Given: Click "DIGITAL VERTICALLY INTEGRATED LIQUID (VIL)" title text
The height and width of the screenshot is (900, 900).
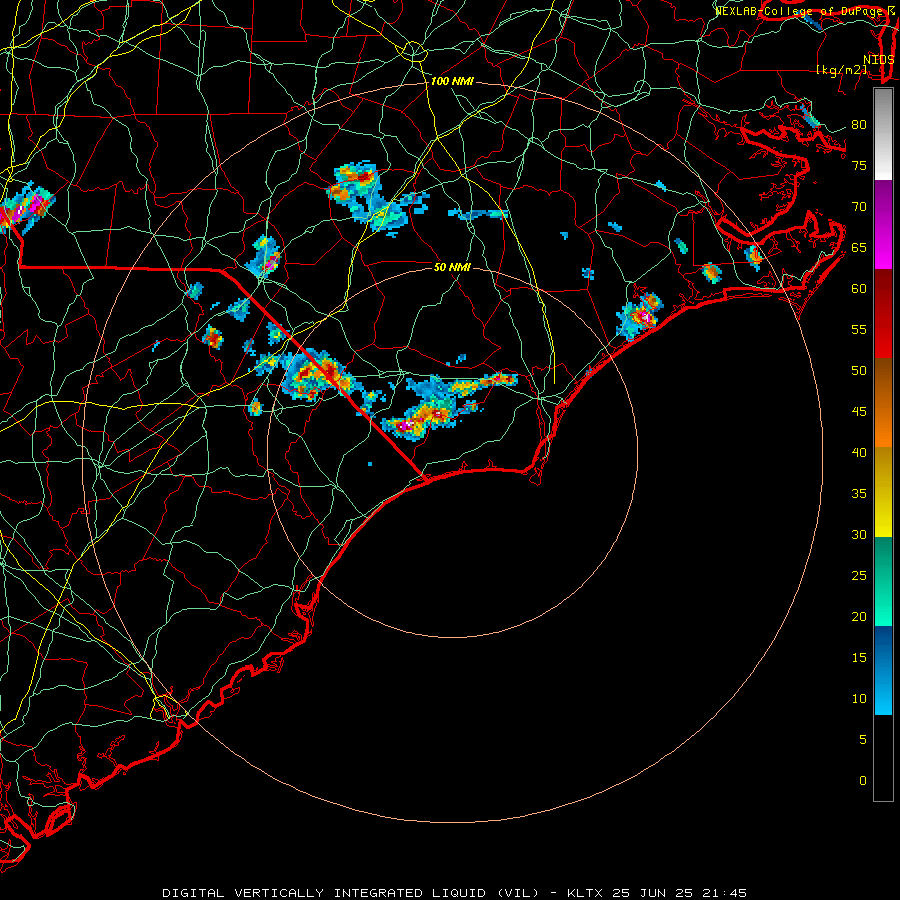Looking at the screenshot, I should click(x=351, y=893).
